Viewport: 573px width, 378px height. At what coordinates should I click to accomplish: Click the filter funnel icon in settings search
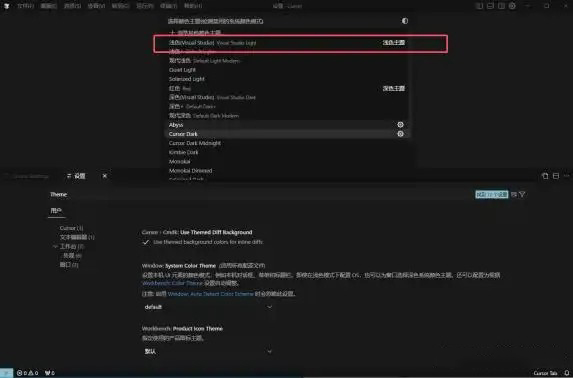coord(522,194)
